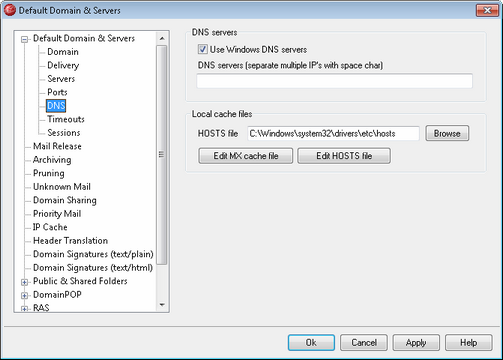503x360 pixels.
Task: Click the tree scrollbar down arrow
Action: 162,305
